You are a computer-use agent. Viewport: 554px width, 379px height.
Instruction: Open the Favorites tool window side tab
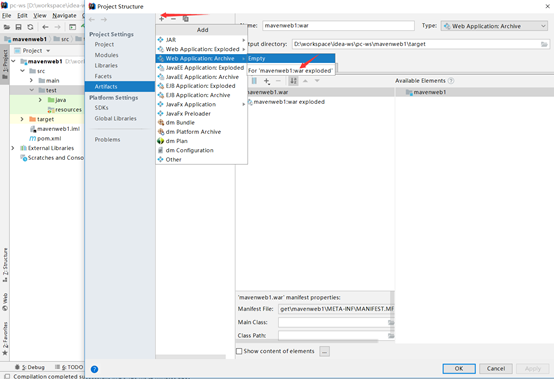pos(5,338)
